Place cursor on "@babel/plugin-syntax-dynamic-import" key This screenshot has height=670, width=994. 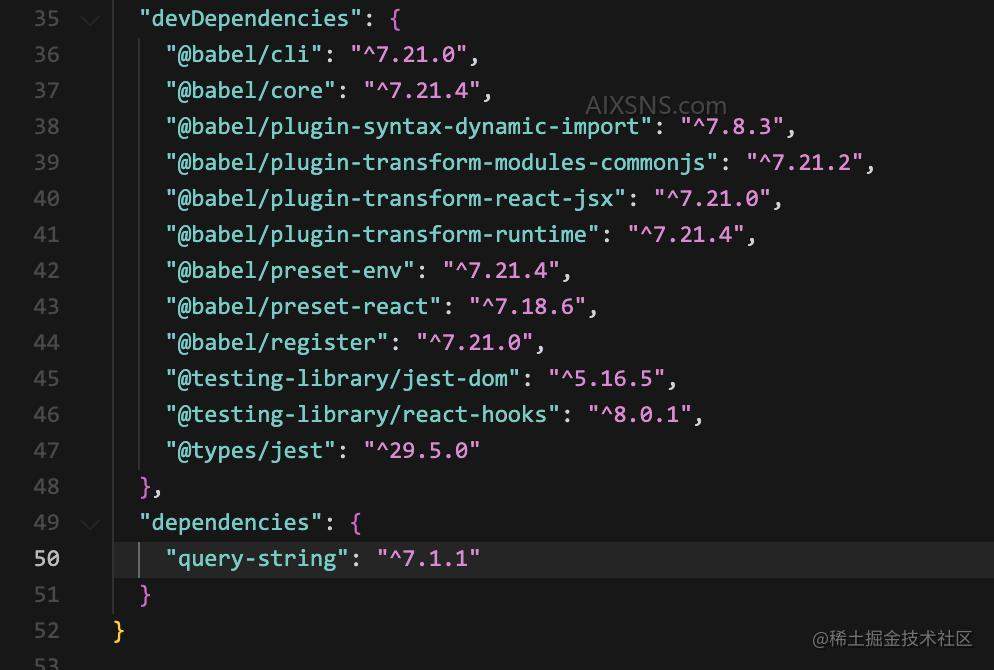(x=409, y=127)
